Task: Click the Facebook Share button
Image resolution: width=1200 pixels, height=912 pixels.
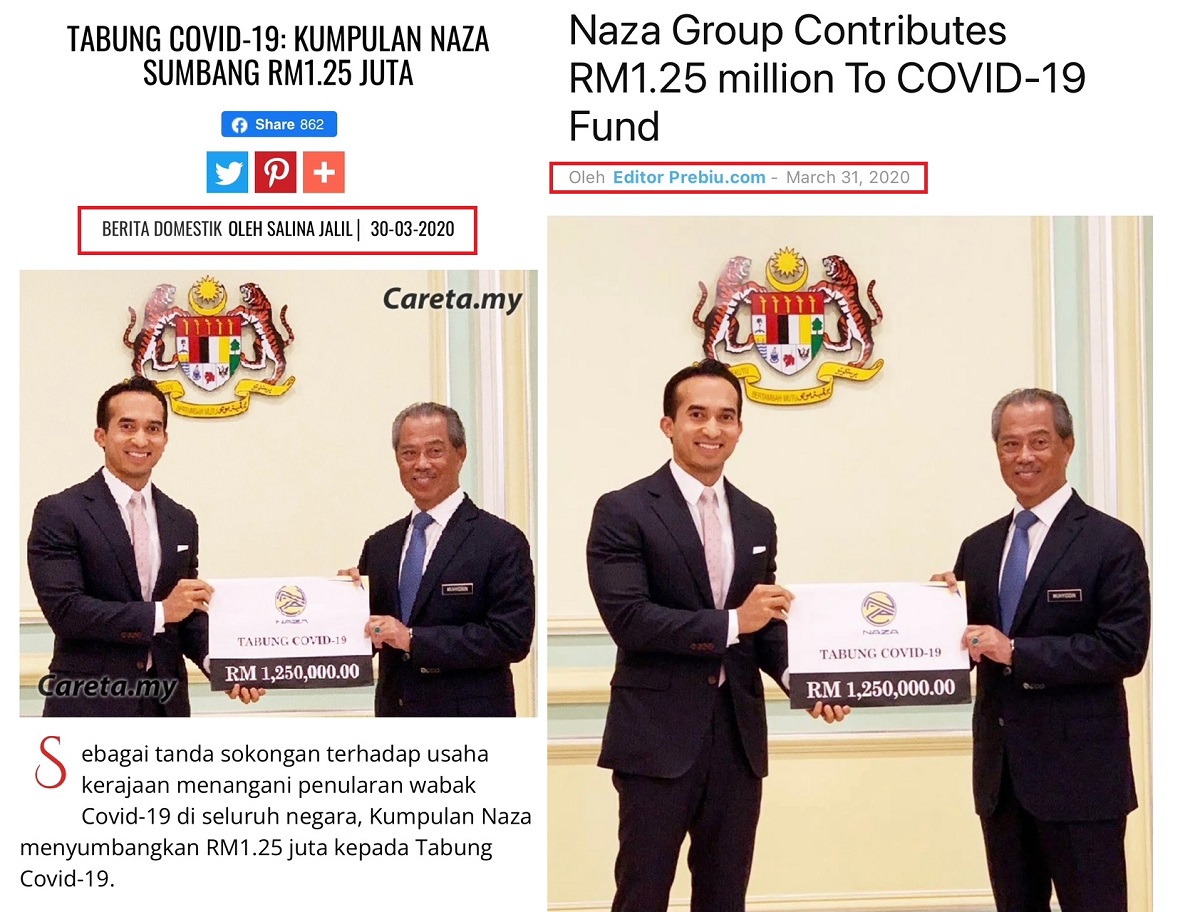Action: click(x=279, y=124)
